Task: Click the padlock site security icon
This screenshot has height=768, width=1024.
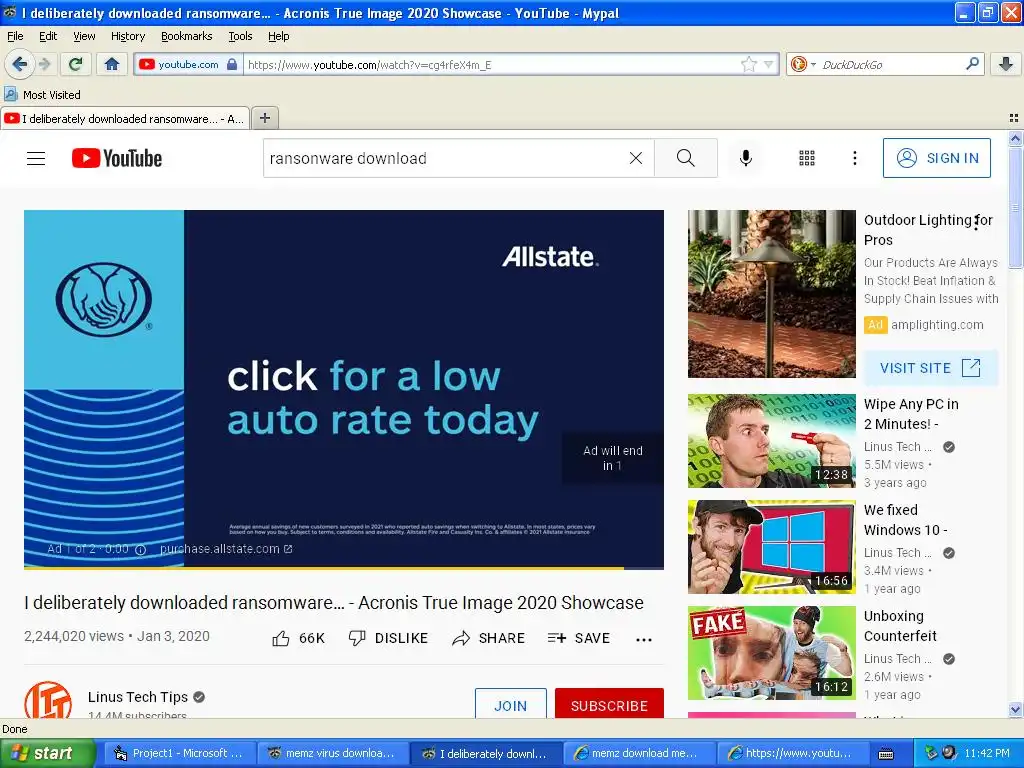Action: [232, 64]
